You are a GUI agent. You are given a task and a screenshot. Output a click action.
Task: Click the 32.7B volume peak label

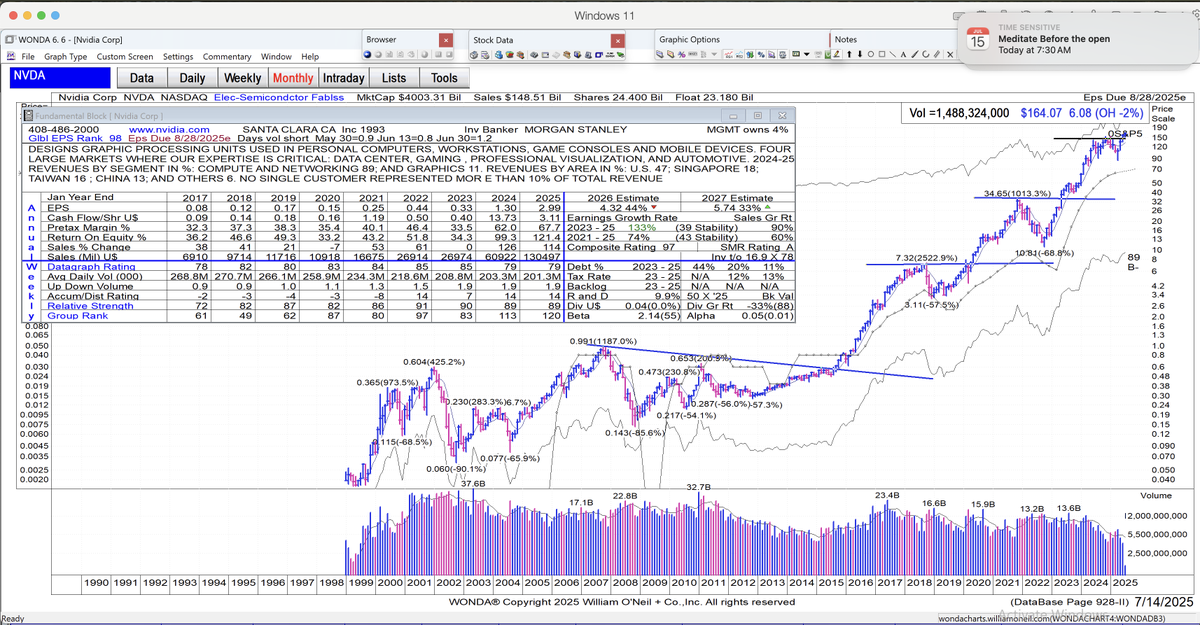[x=698, y=487]
